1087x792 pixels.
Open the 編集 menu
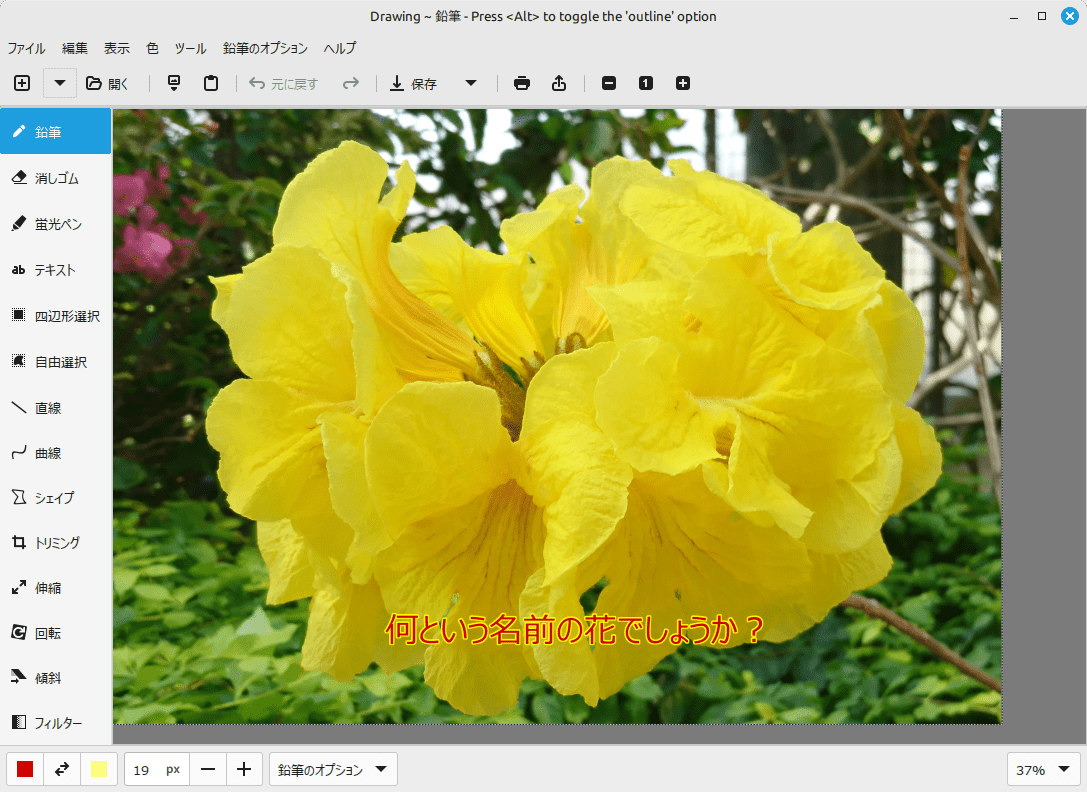tap(75, 48)
